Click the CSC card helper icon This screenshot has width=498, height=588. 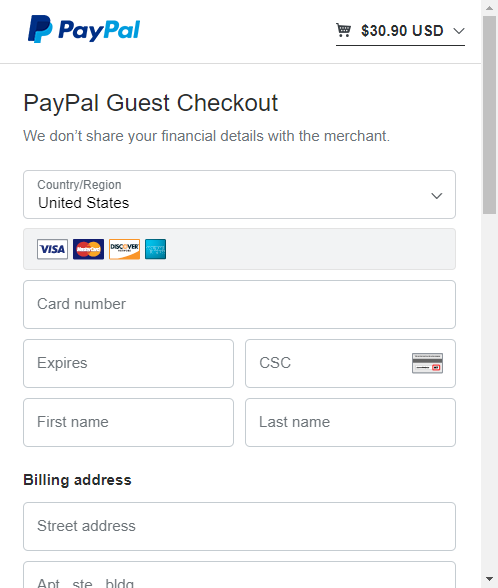point(428,363)
